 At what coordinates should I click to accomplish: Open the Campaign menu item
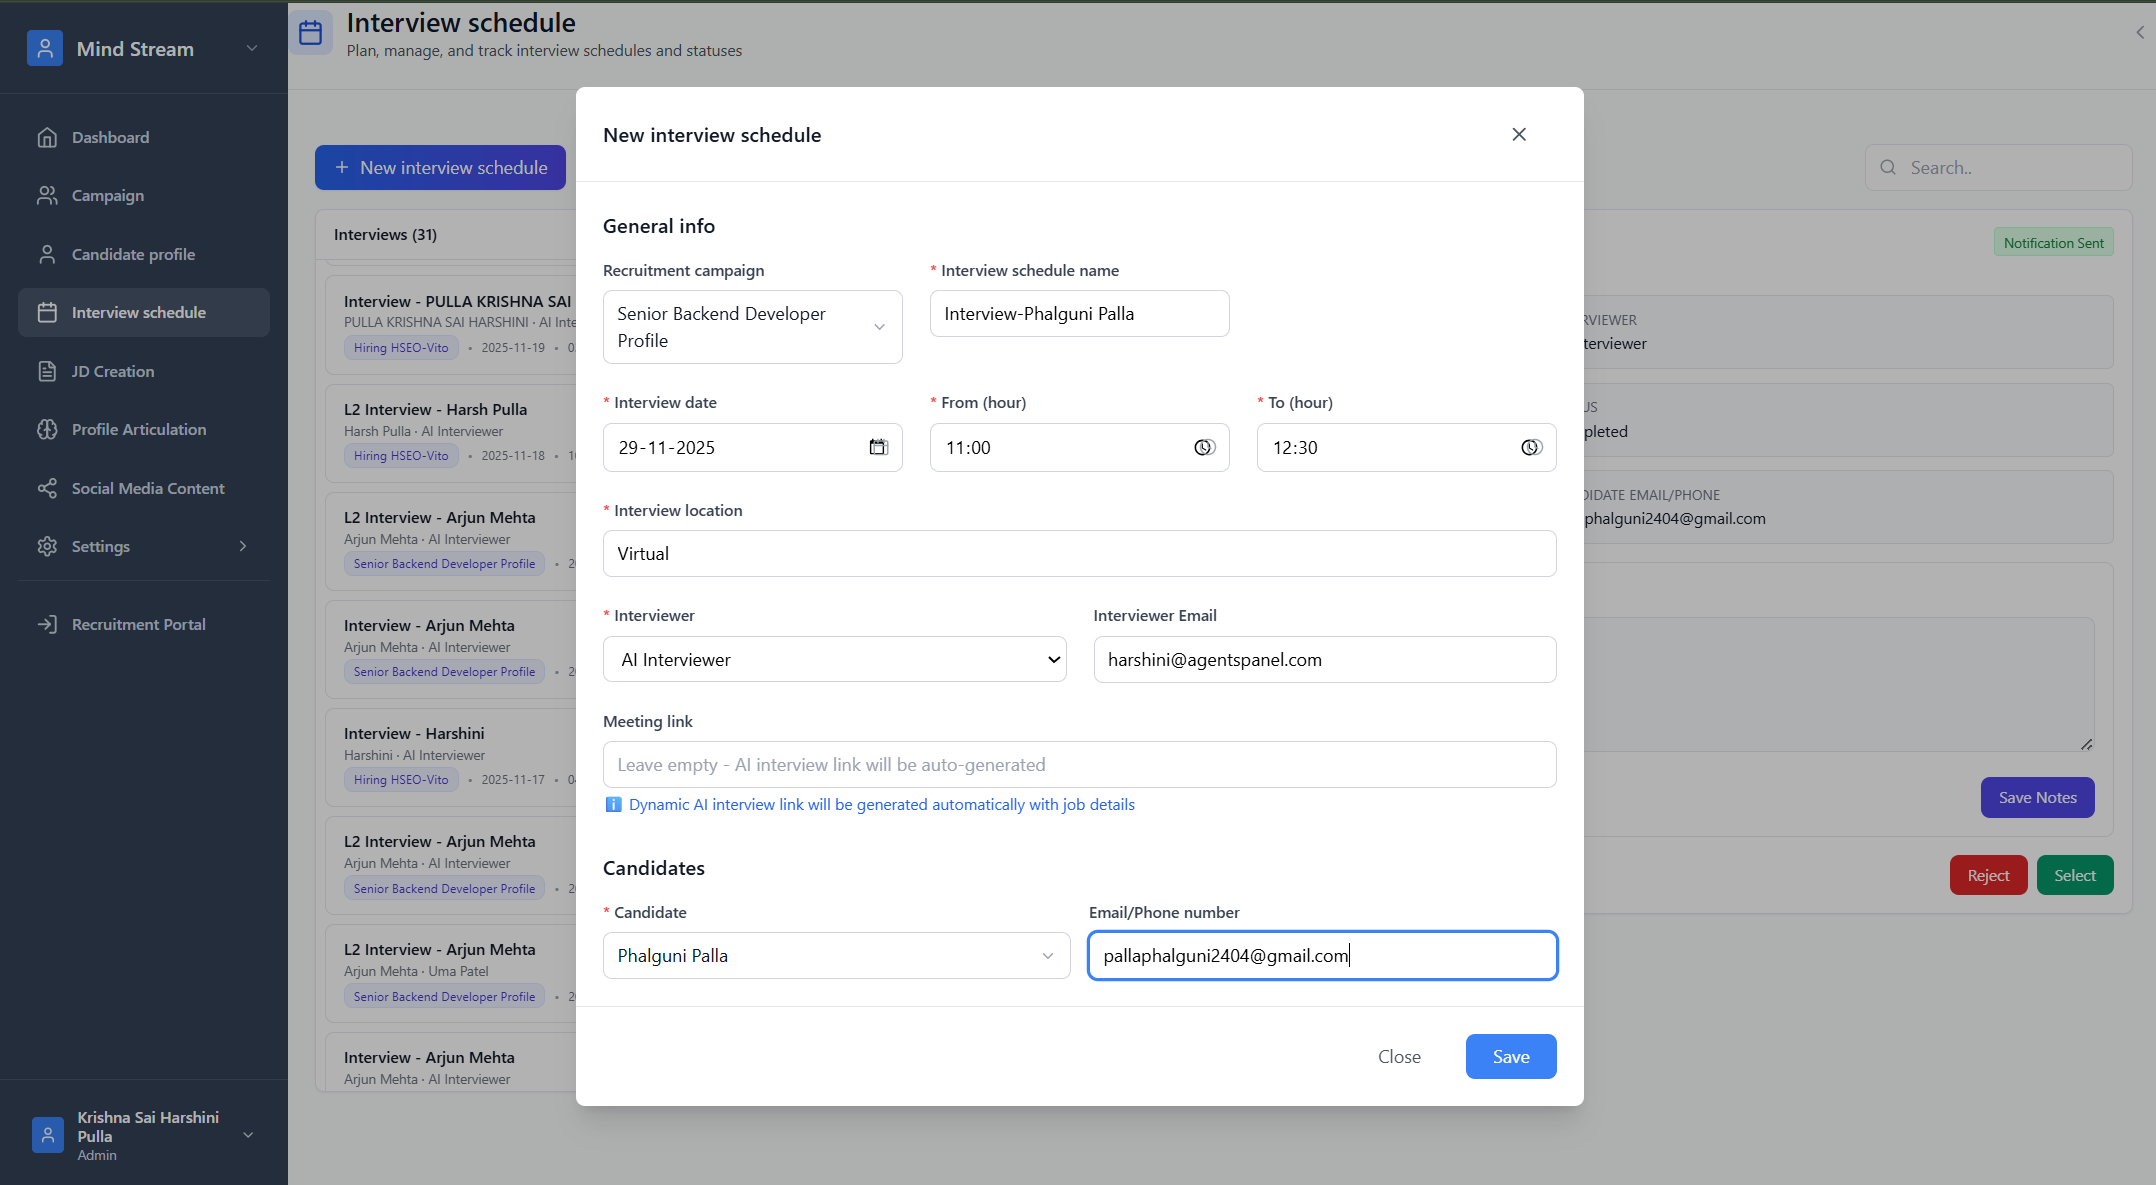(x=108, y=195)
